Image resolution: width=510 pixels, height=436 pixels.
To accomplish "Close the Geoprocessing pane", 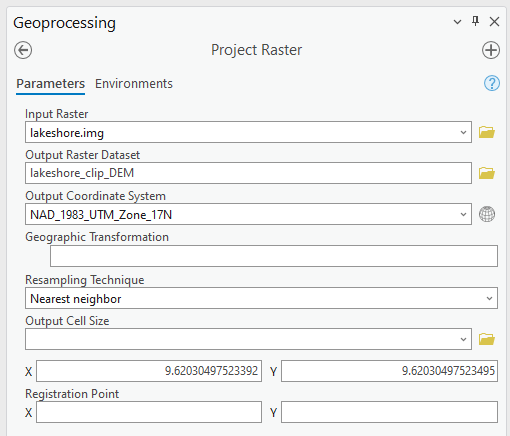I will 494,22.
